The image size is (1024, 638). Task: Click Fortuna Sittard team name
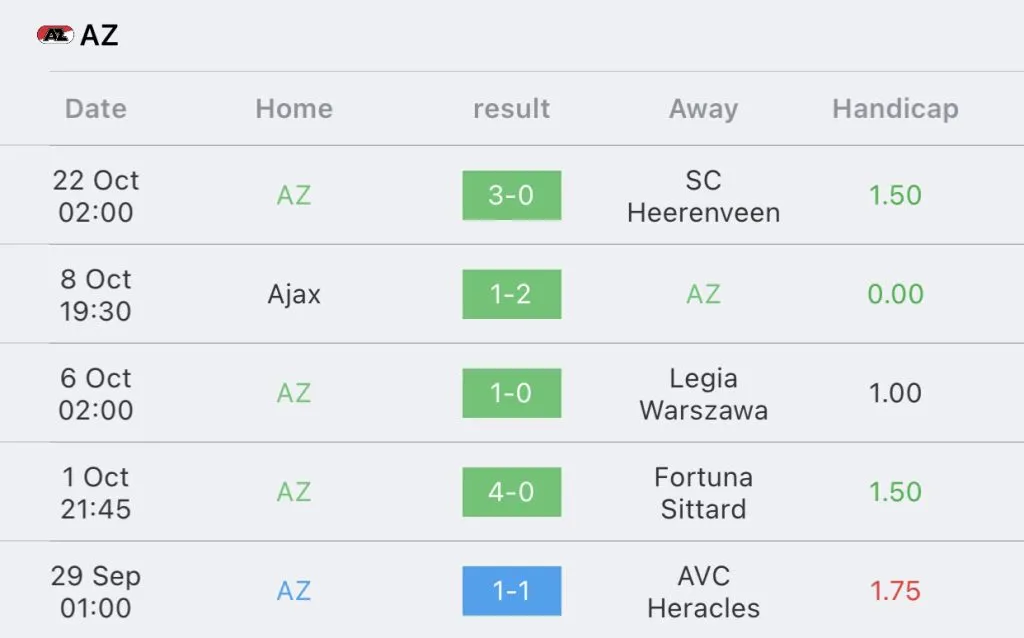[703, 492]
